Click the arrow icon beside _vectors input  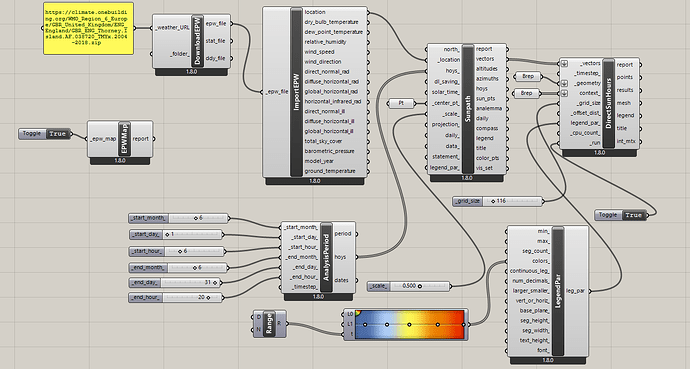pos(565,64)
